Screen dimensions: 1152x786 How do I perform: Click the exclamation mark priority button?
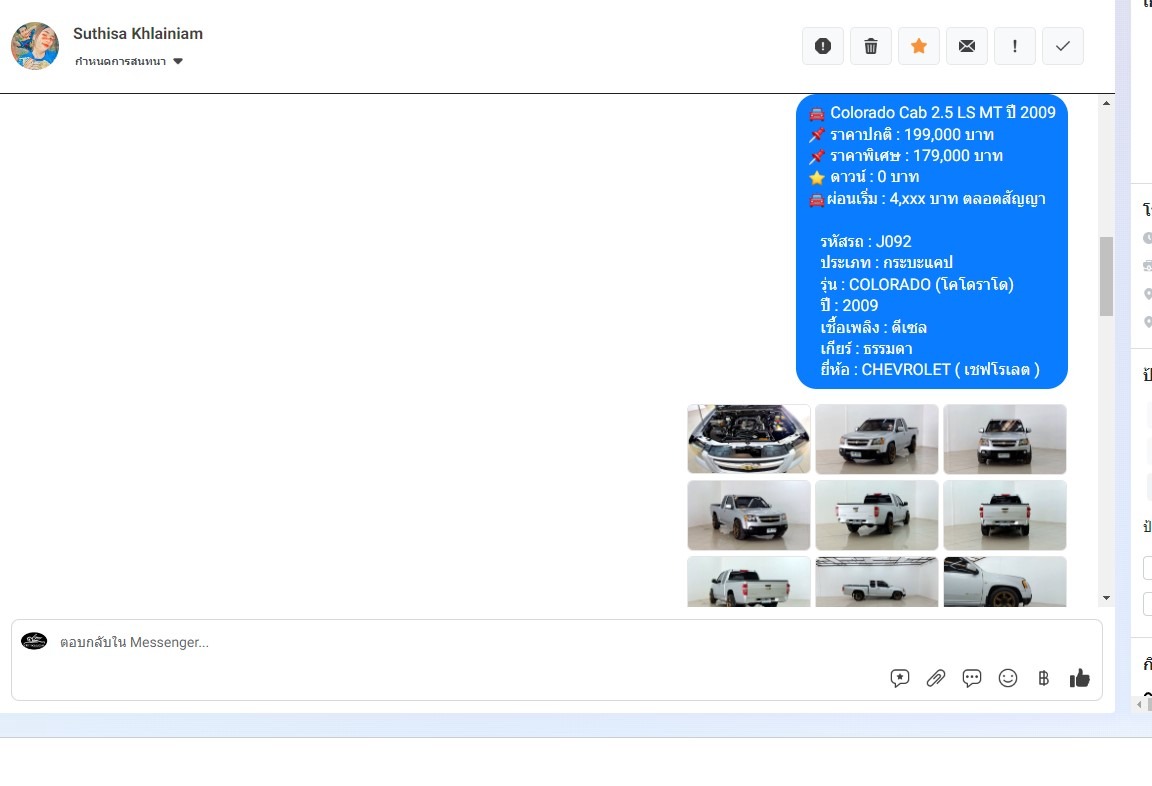pos(1015,46)
